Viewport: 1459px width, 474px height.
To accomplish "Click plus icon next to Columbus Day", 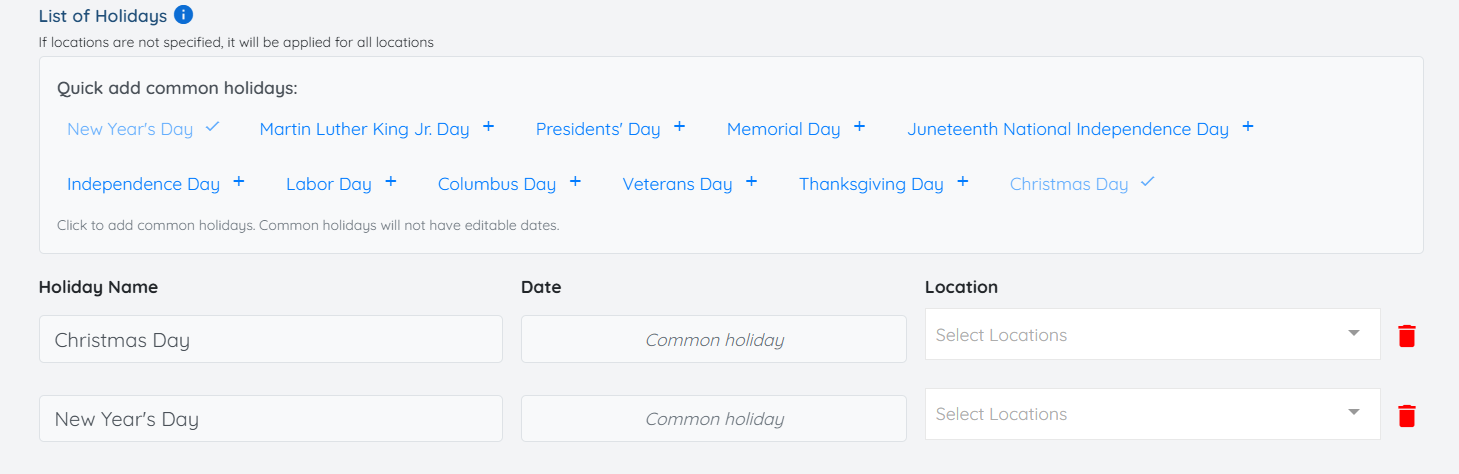I will click(x=575, y=182).
